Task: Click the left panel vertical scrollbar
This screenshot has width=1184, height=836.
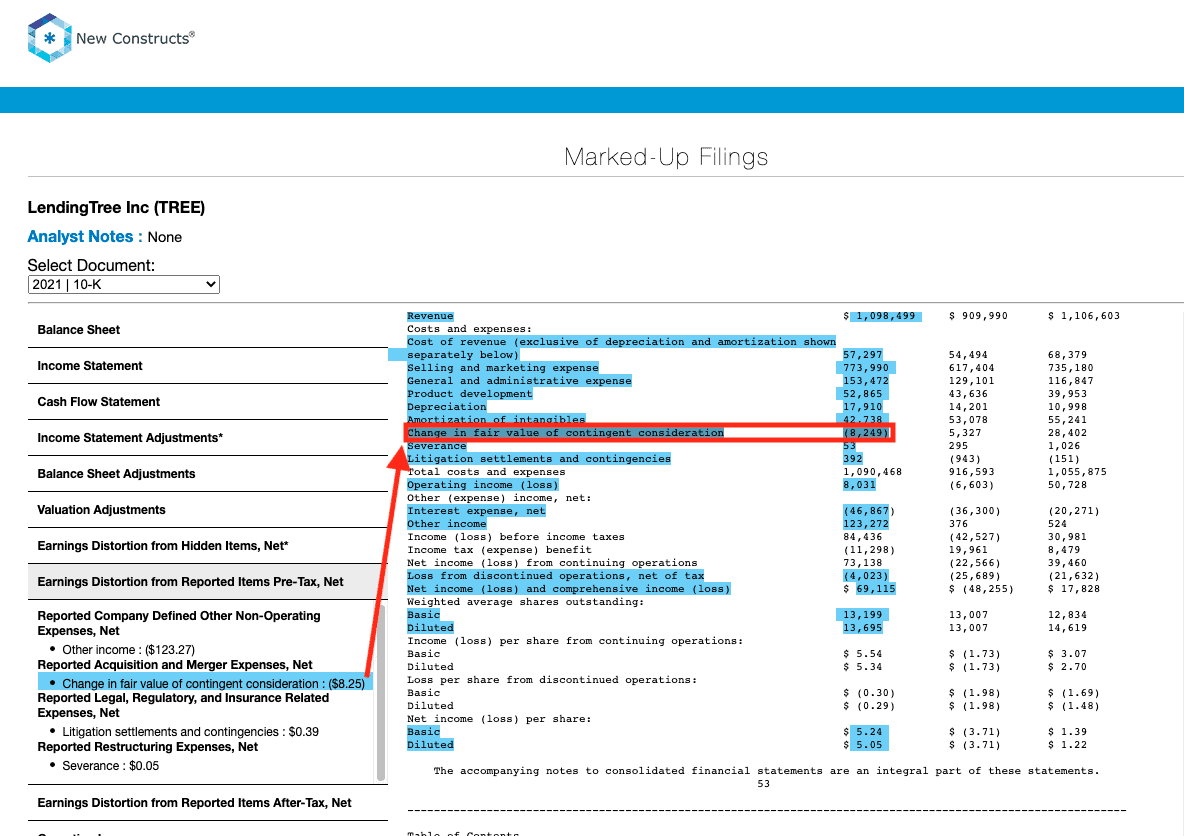Action: pos(381,693)
